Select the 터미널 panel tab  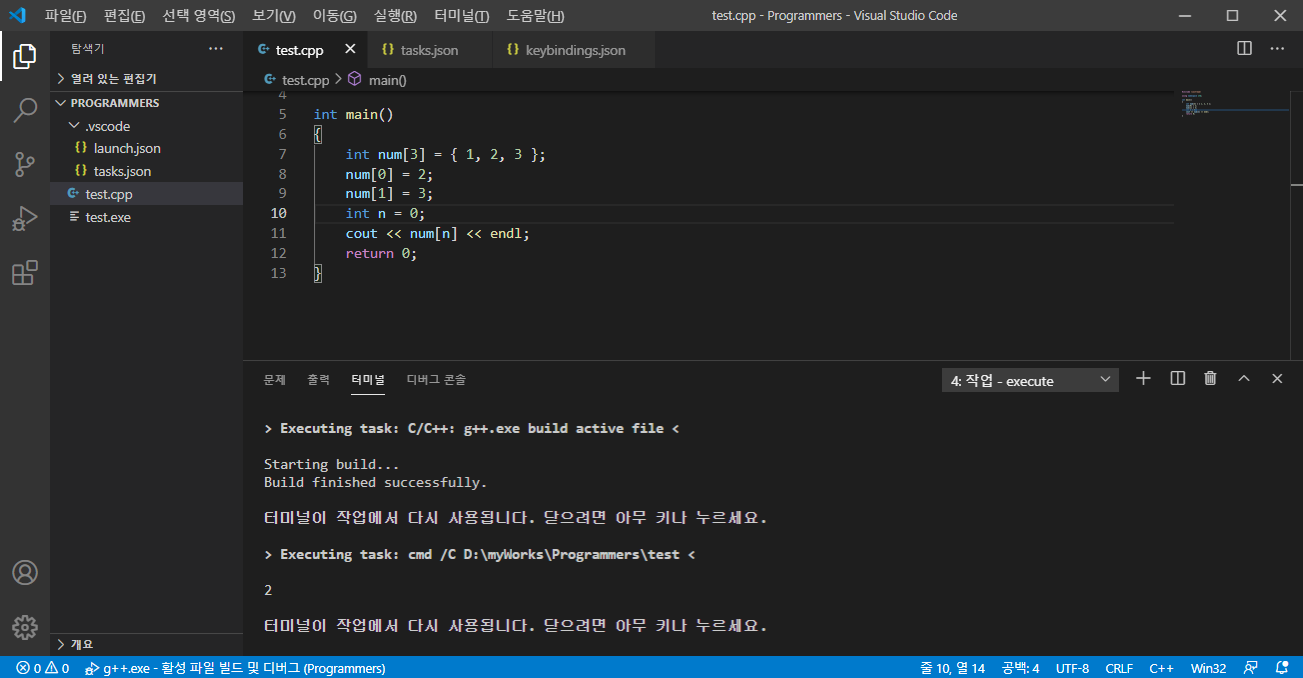click(x=367, y=380)
